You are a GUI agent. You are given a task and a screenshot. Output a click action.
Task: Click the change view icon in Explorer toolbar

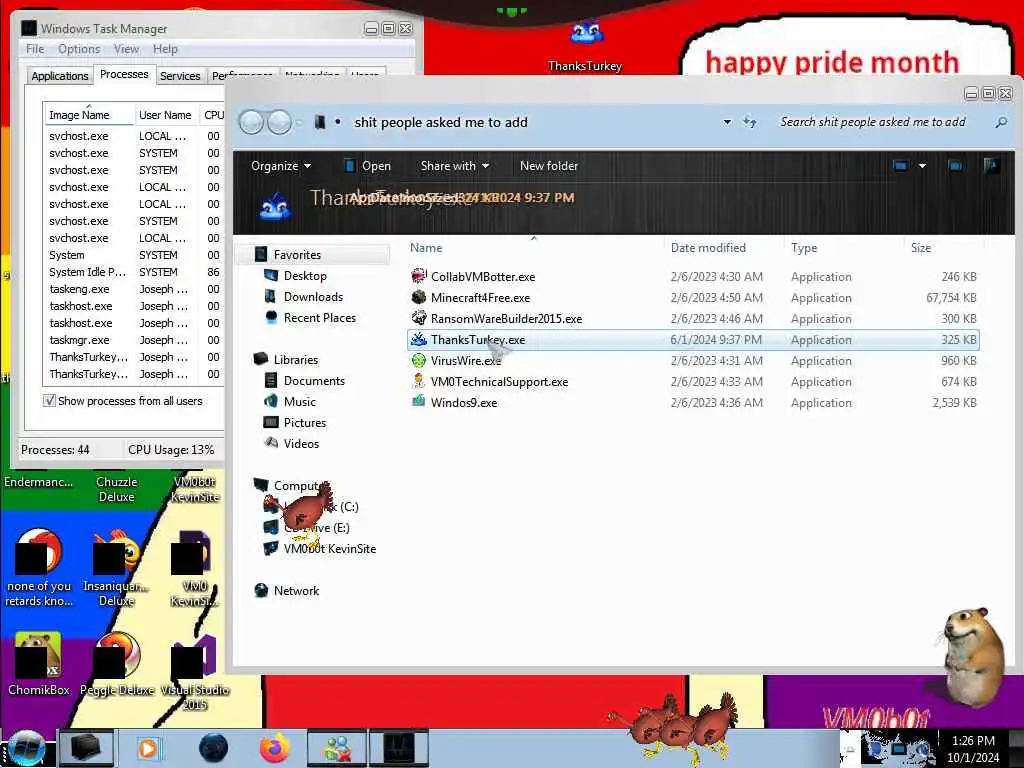[900, 166]
